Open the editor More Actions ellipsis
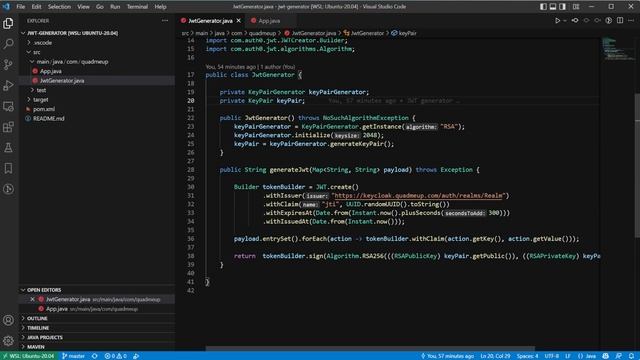Viewport: 640px width, 360px height. coord(631,20)
